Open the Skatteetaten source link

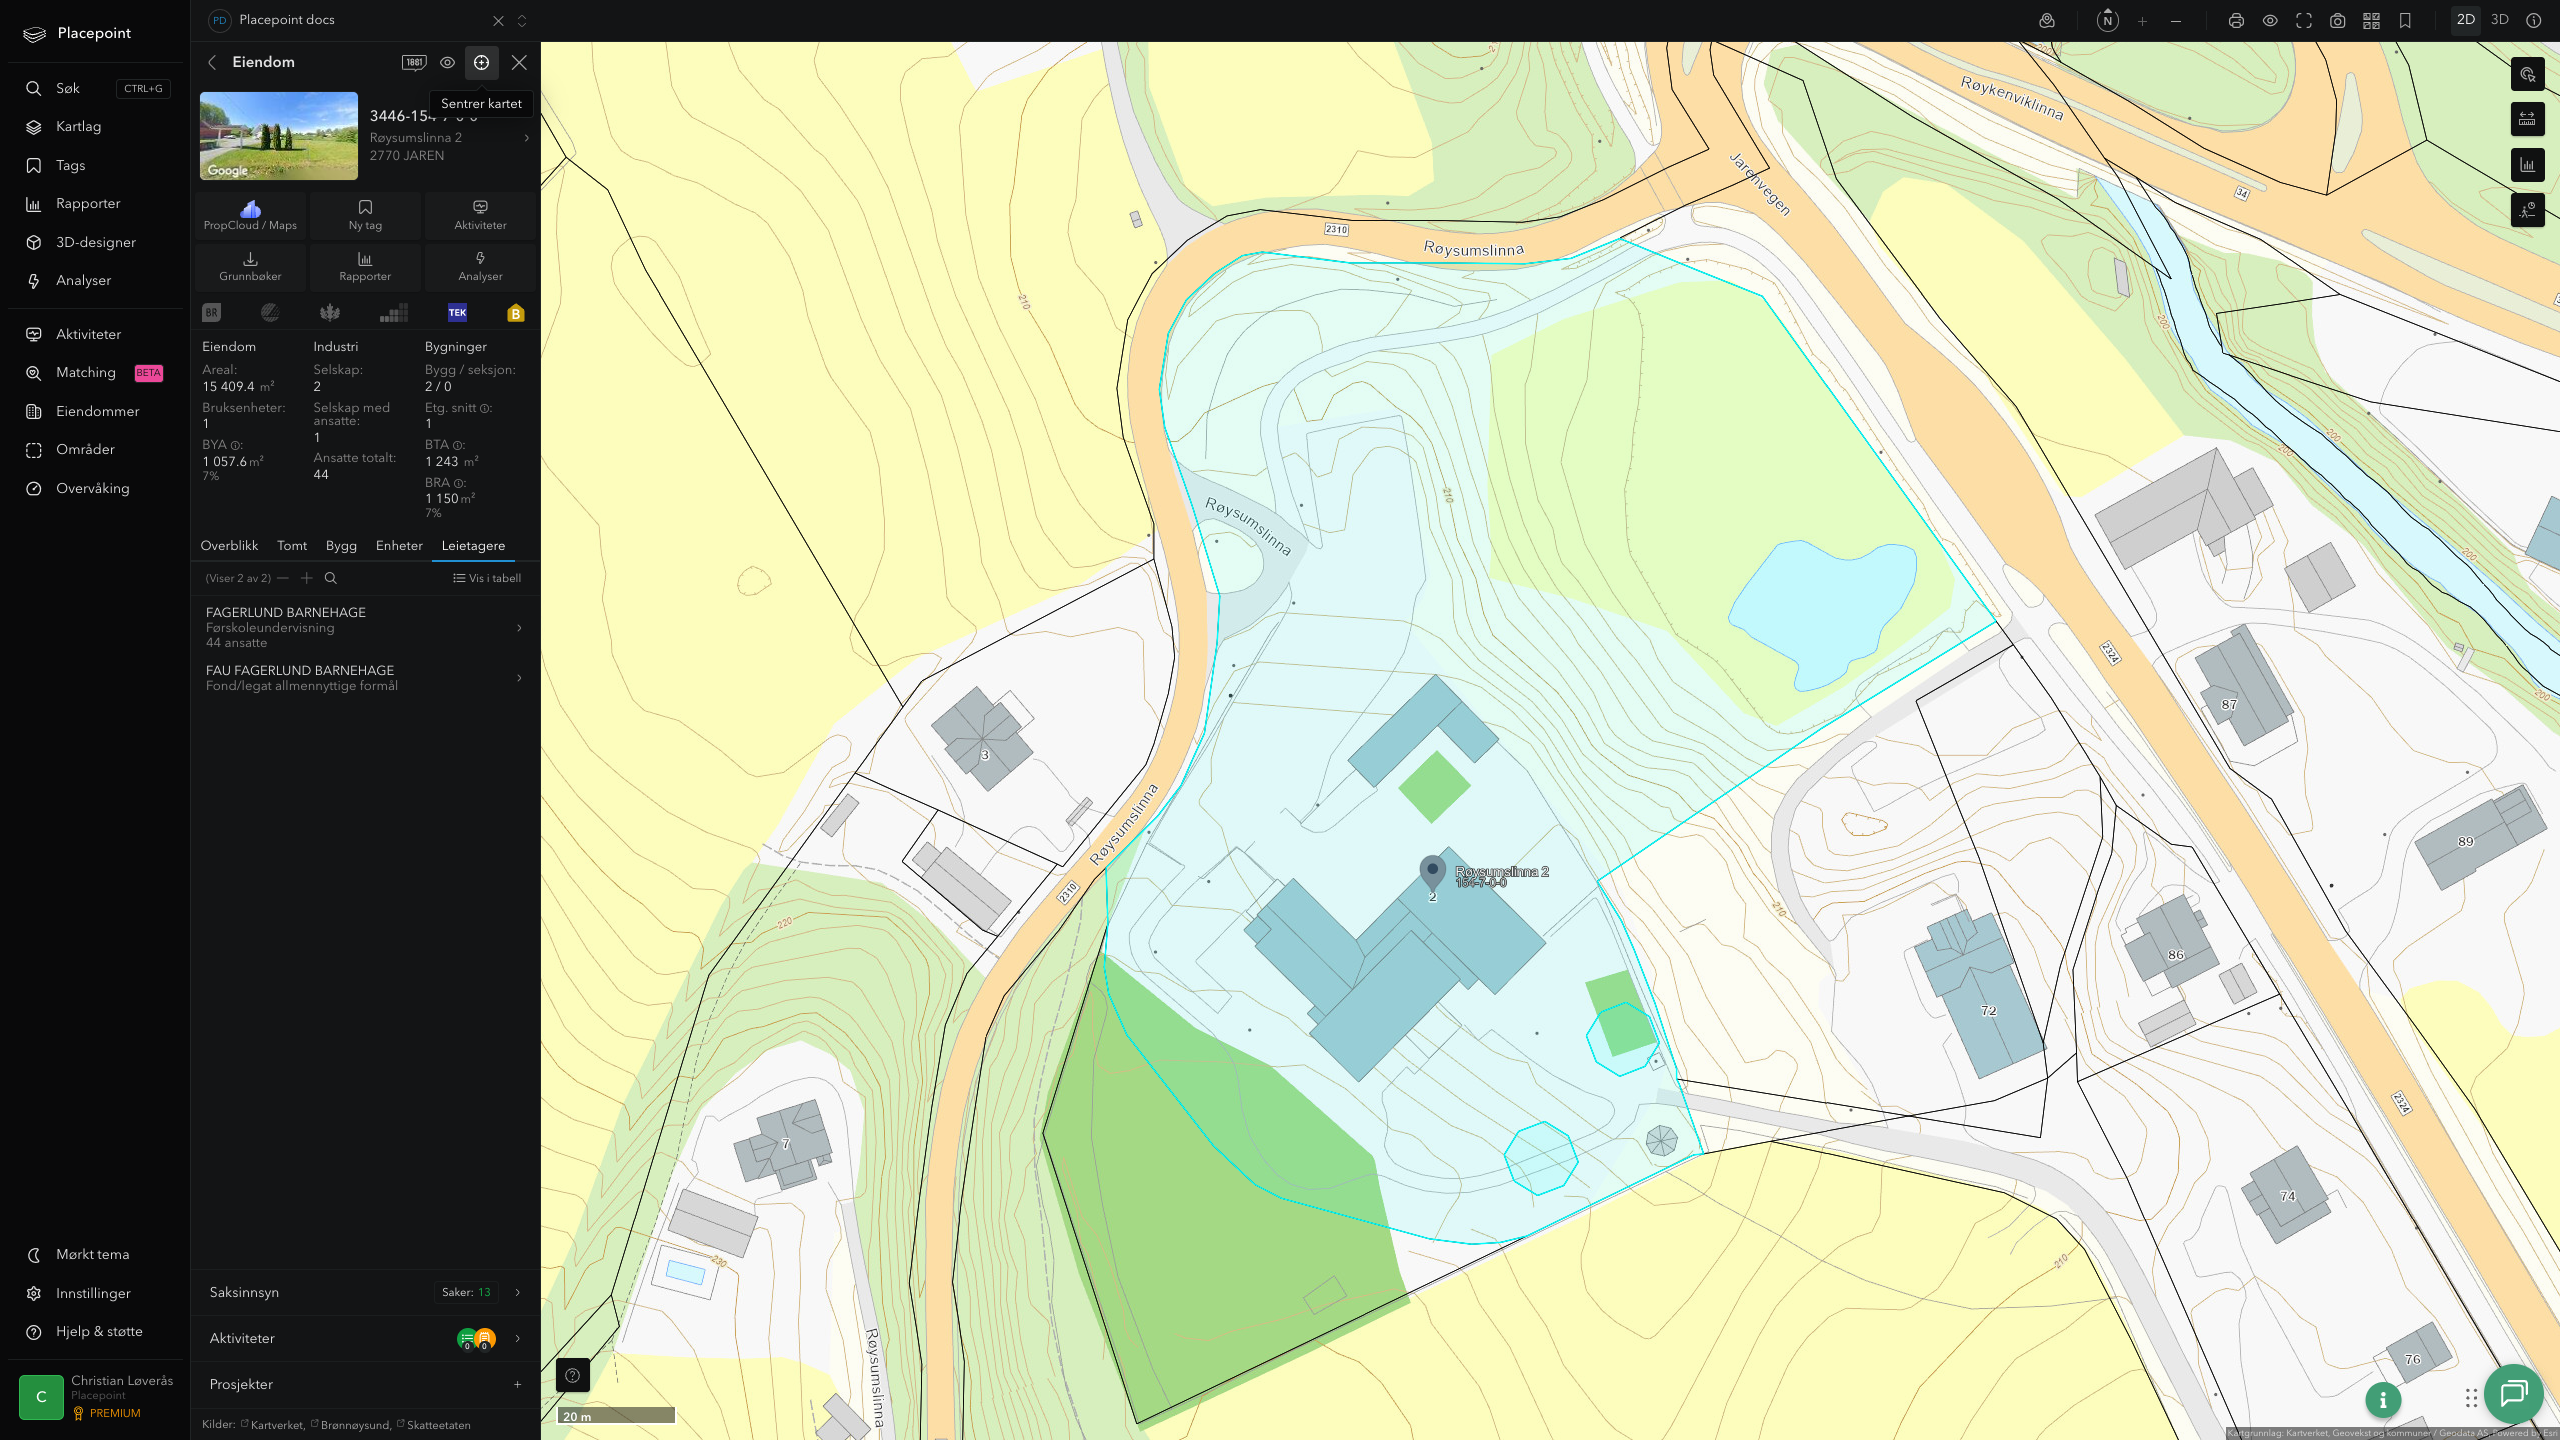(433, 1425)
